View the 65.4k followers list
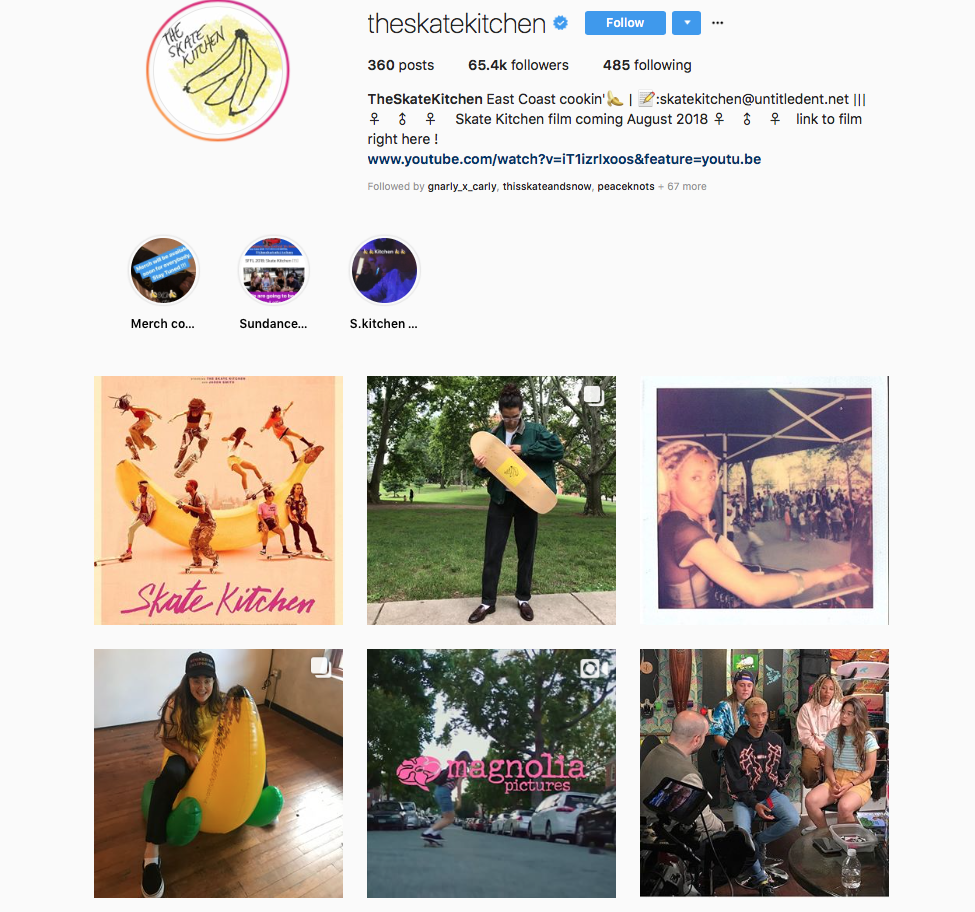975x912 pixels. click(x=518, y=65)
